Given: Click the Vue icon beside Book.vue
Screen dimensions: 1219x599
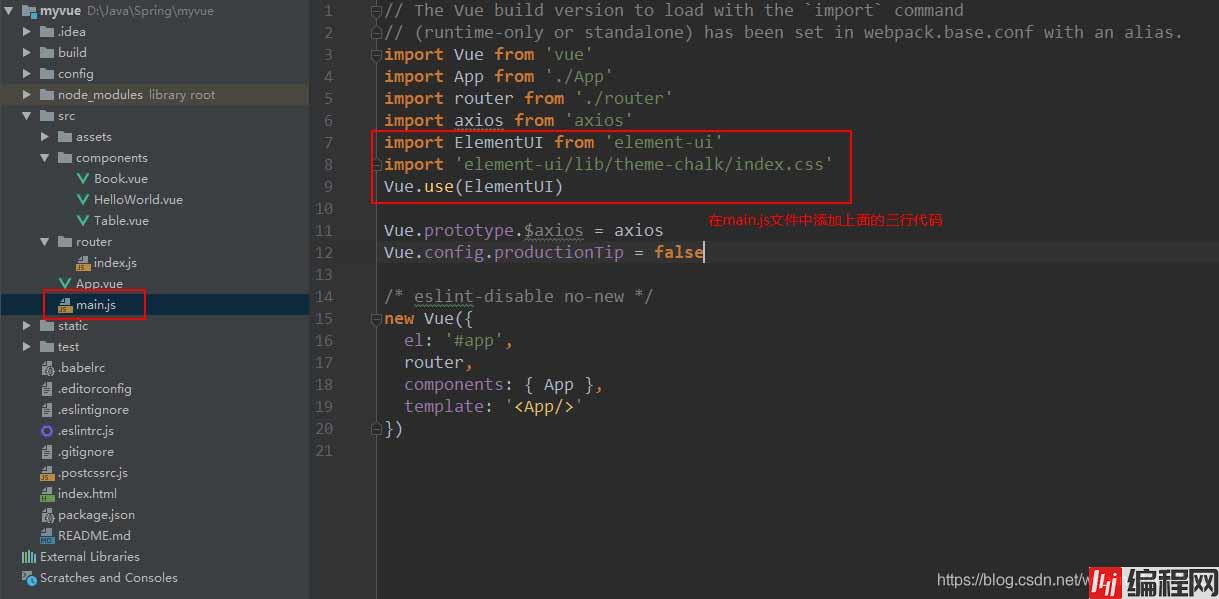Looking at the screenshot, I should (x=84, y=179).
